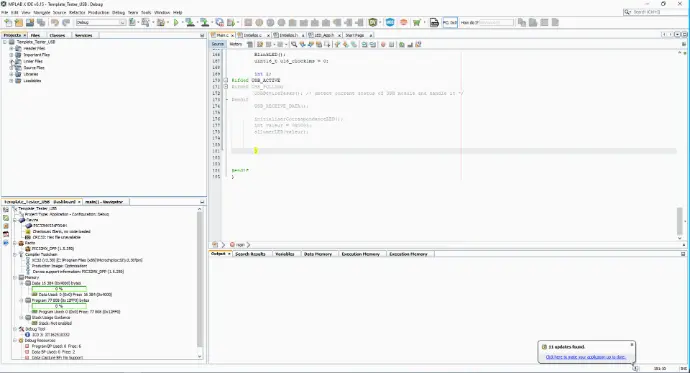Open the Production menu
Image resolution: width=690 pixels, height=373 pixels.
click(99, 12)
